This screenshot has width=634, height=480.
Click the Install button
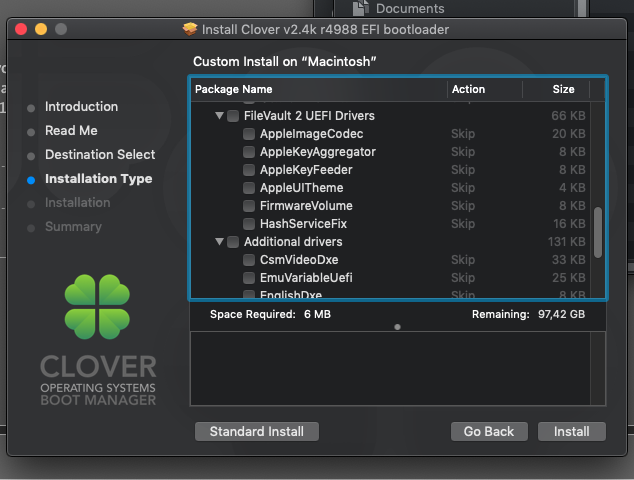[571, 431]
